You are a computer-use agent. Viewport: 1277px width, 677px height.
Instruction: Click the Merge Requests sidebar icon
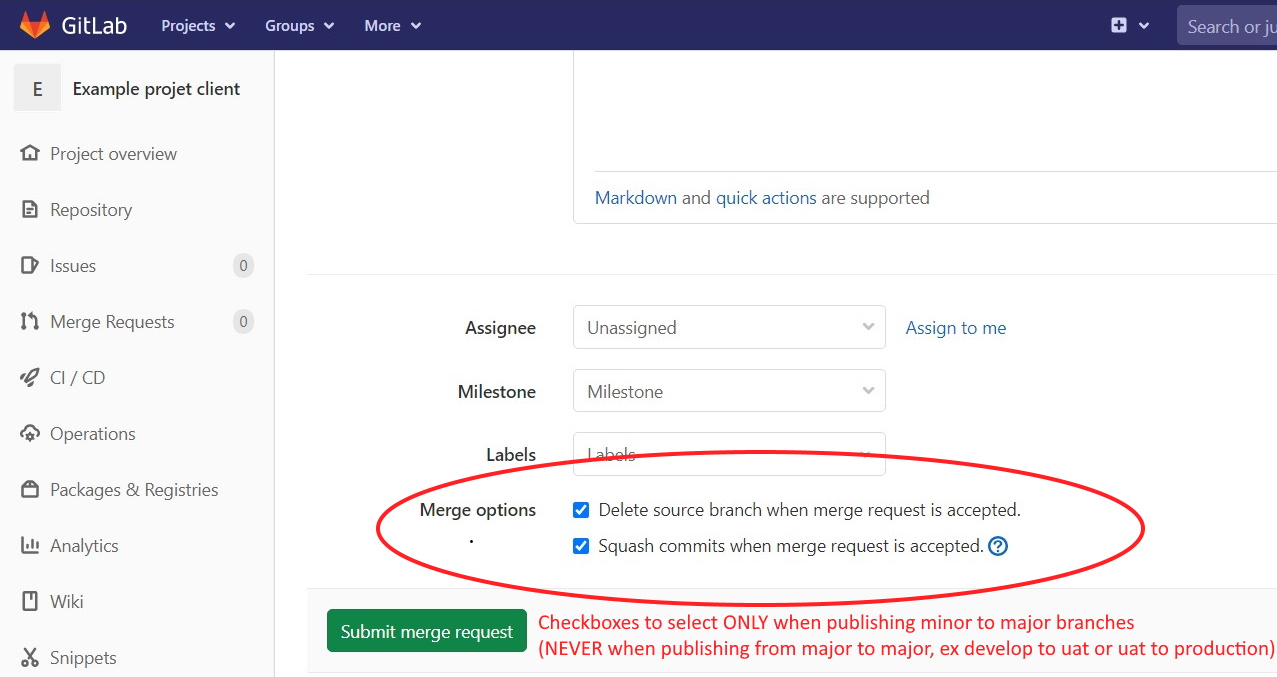click(30, 321)
